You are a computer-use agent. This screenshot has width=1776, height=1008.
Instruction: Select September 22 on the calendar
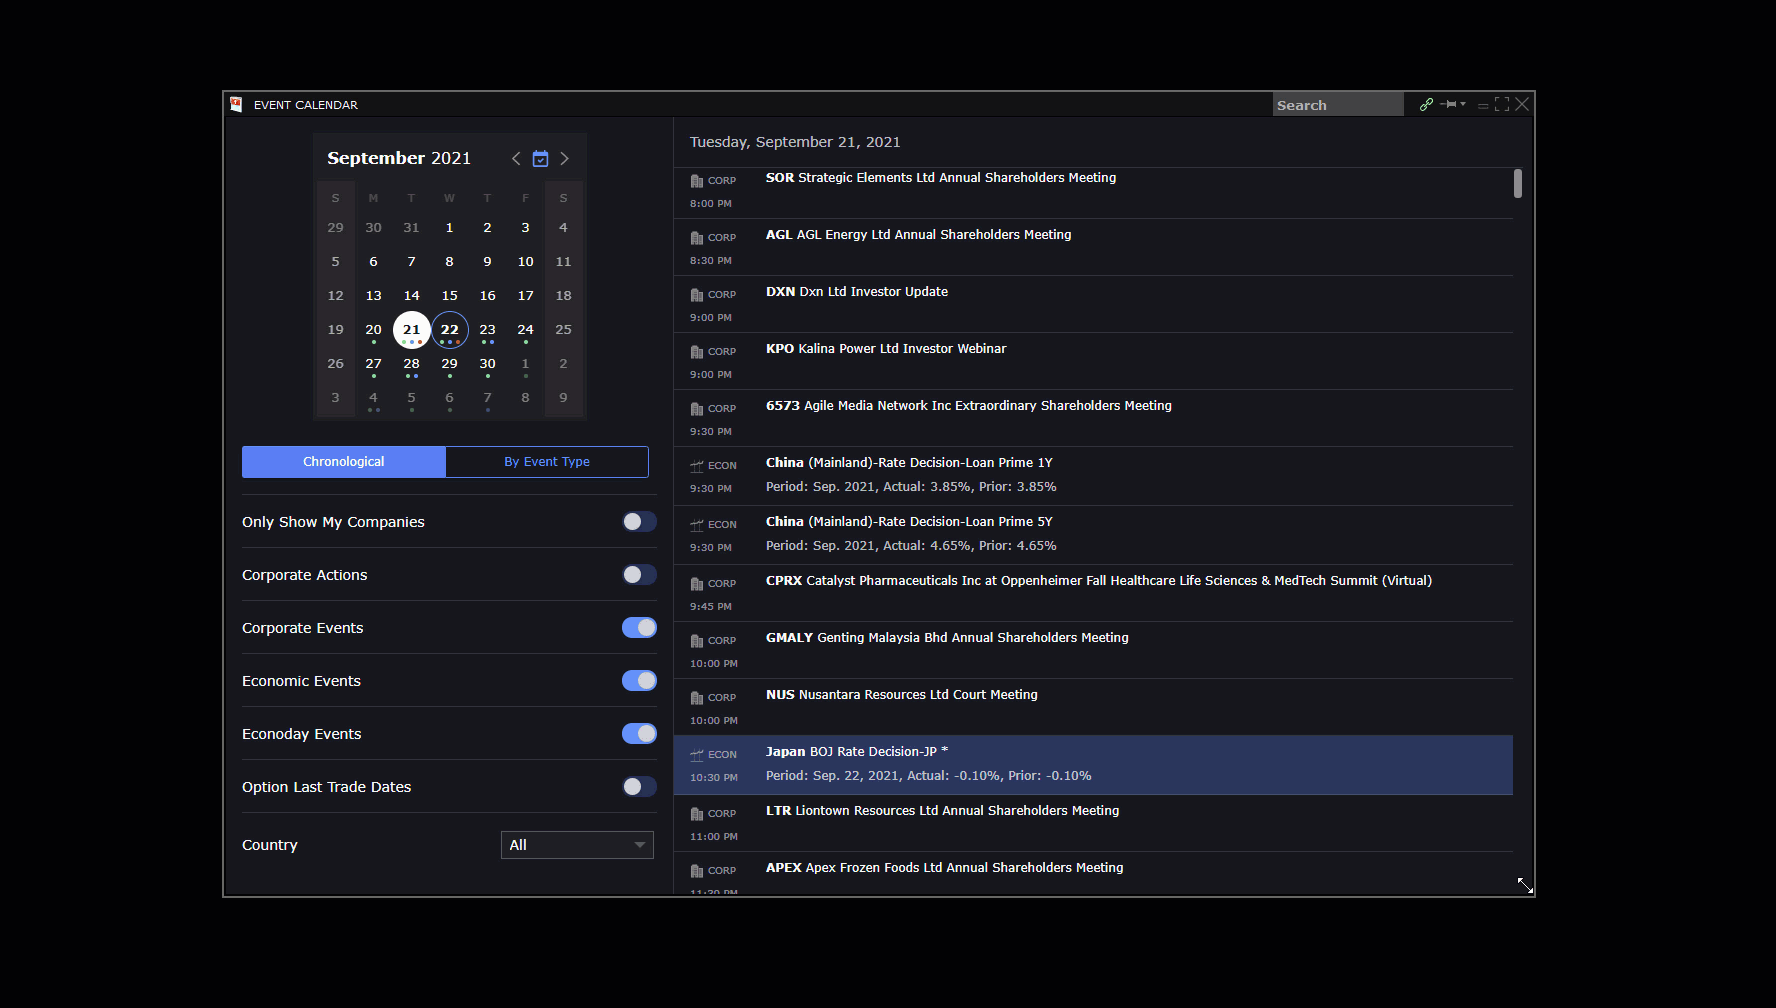[450, 330]
